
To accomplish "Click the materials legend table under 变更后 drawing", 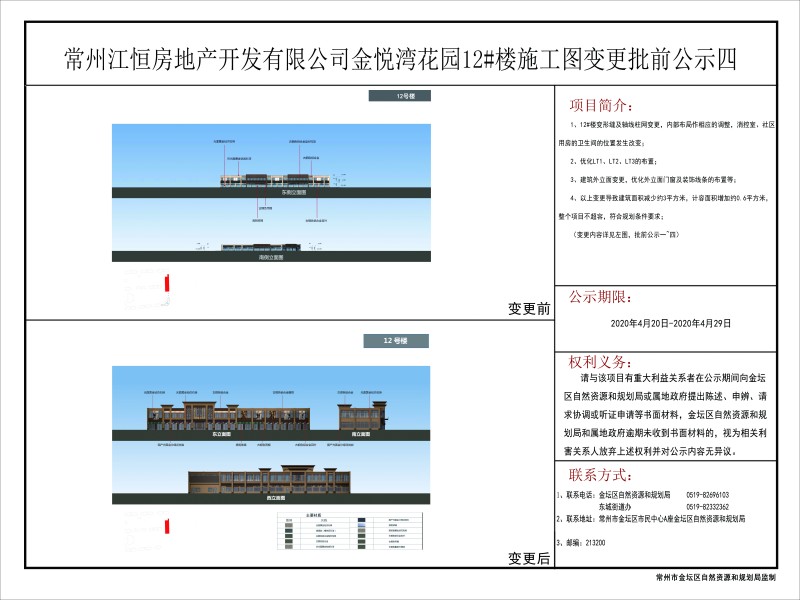I will coord(350,531).
